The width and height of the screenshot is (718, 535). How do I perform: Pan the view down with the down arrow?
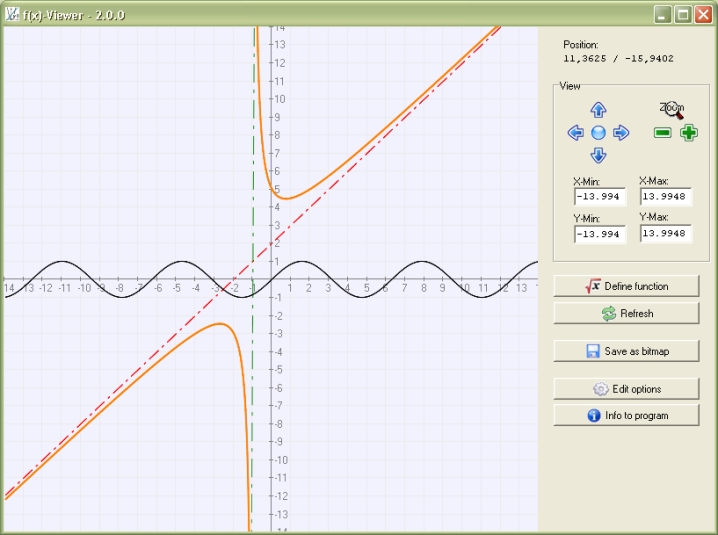(598, 155)
